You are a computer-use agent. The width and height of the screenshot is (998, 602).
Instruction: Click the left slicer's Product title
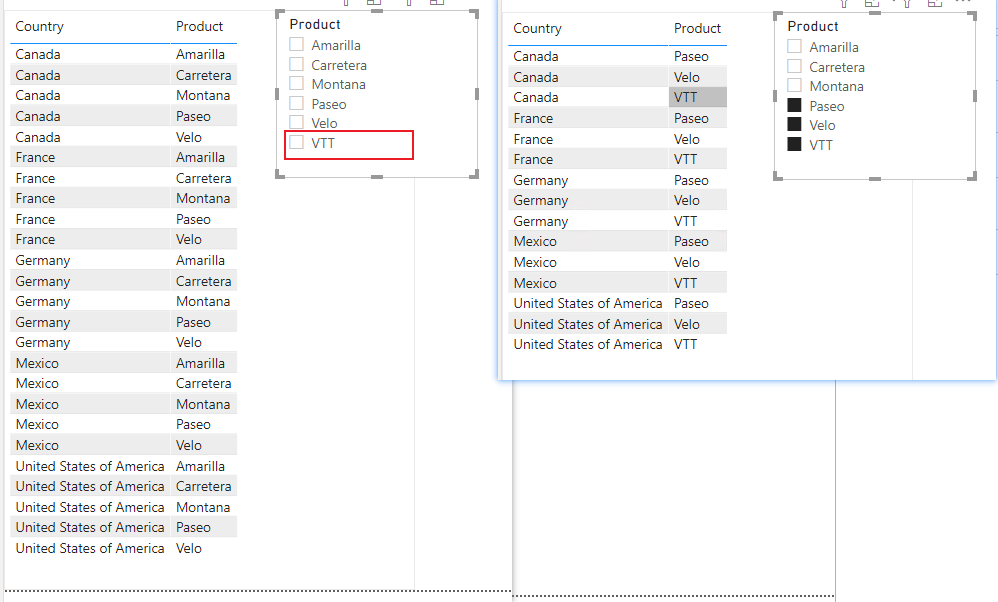click(x=315, y=24)
